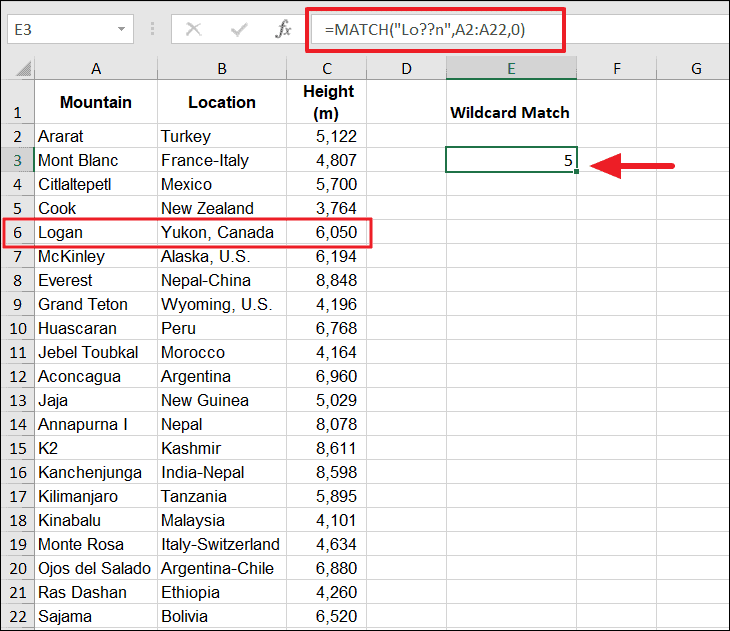Click the cell containing Monte Rosa
Image resolution: width=730 pixels, height=631 pixels.
[96, 544]
